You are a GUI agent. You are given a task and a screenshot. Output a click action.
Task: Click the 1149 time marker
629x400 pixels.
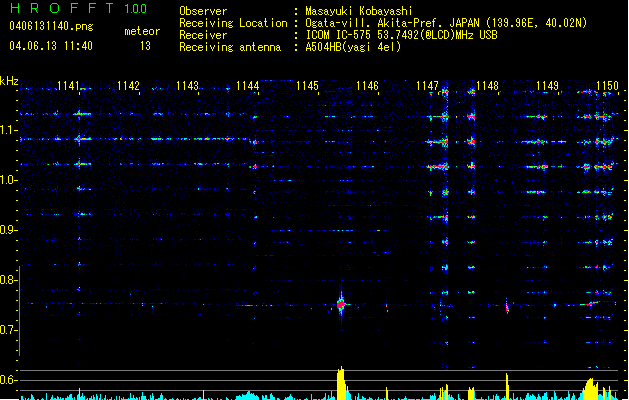click(x=547, y=86)
